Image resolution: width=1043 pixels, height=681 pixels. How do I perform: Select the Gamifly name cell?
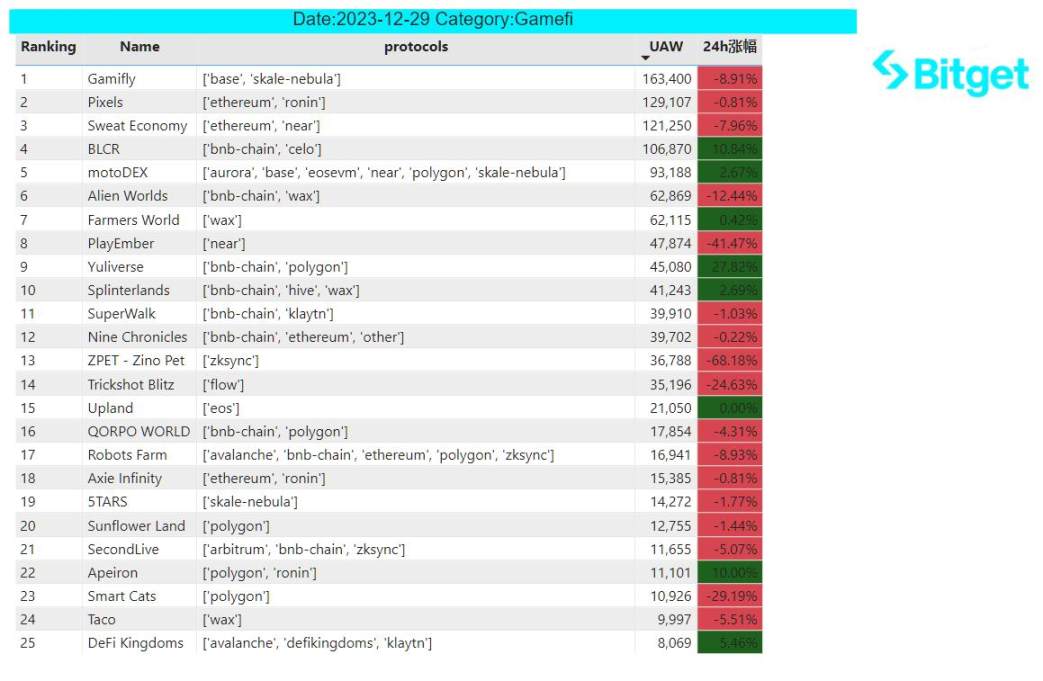(x=111, y=79)
